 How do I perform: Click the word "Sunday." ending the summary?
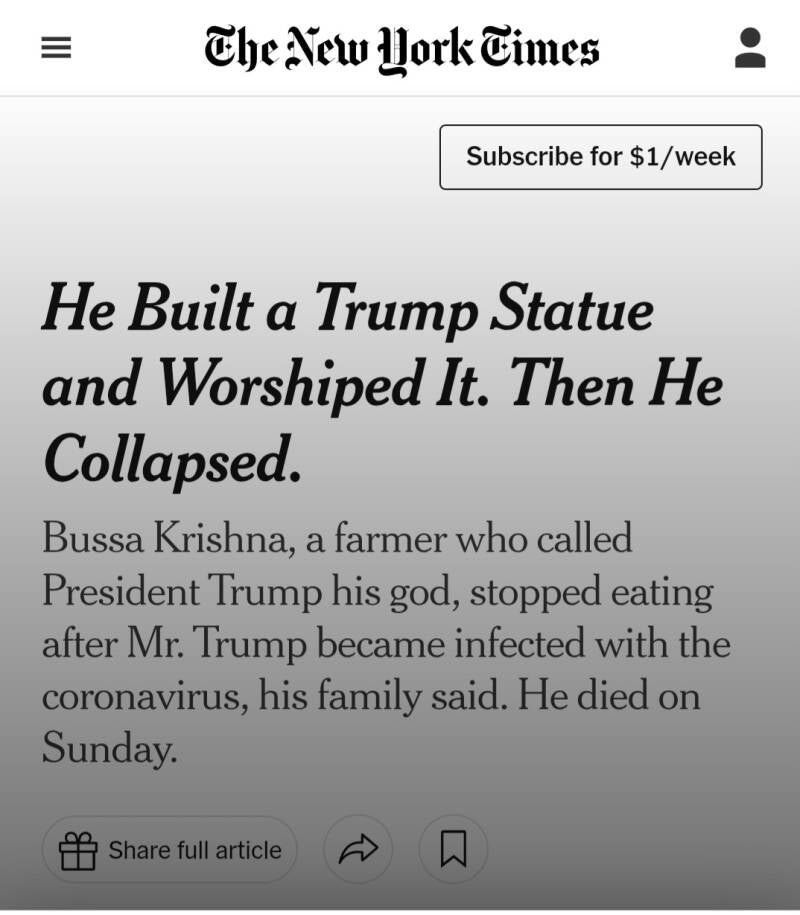(x=109, y=747)
